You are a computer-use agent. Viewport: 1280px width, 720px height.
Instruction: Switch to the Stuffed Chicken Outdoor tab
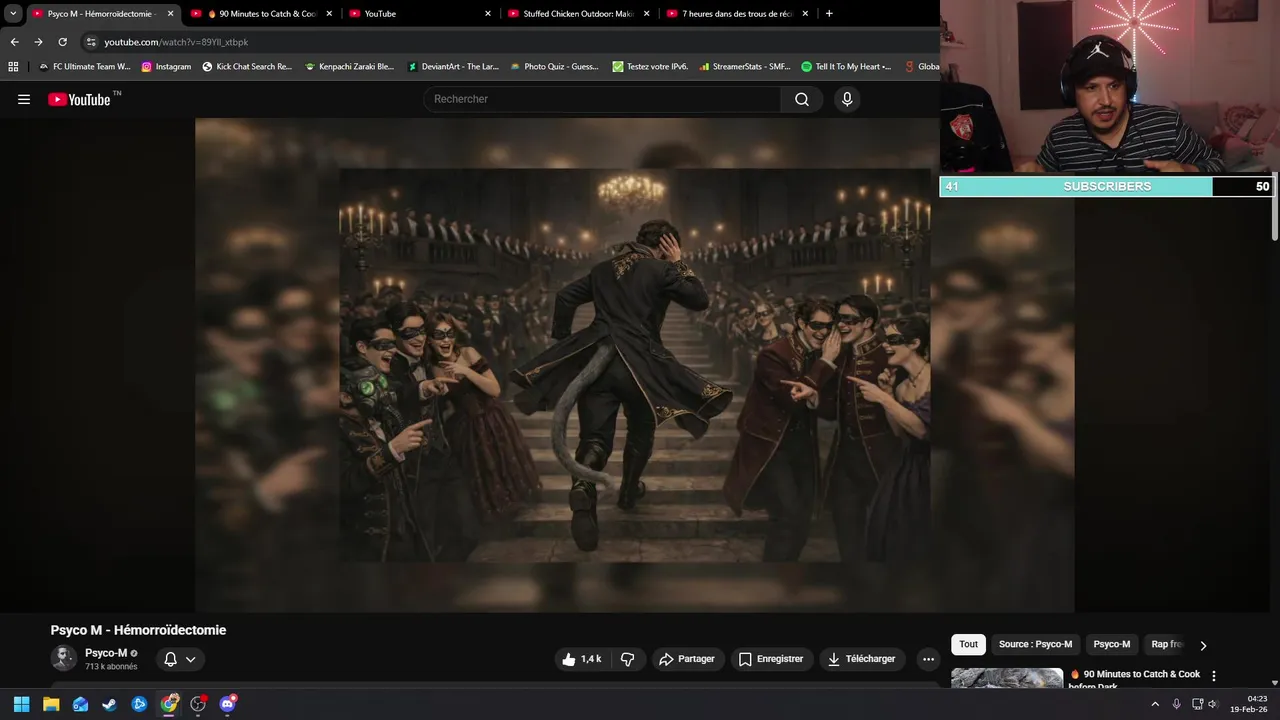click(579, 14)
